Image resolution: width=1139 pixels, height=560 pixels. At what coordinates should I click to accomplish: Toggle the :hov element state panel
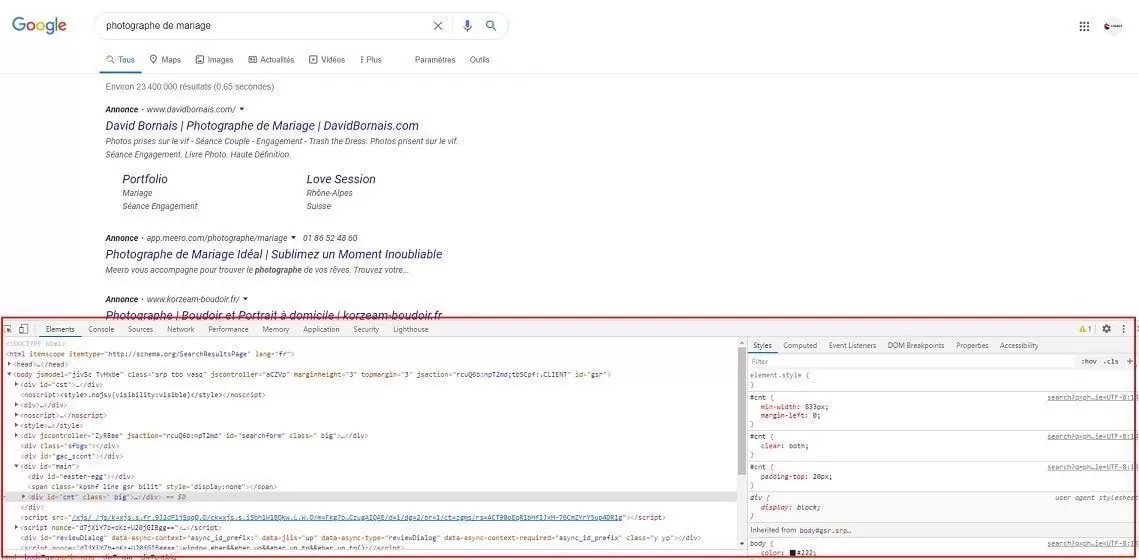coord(1088,361)
